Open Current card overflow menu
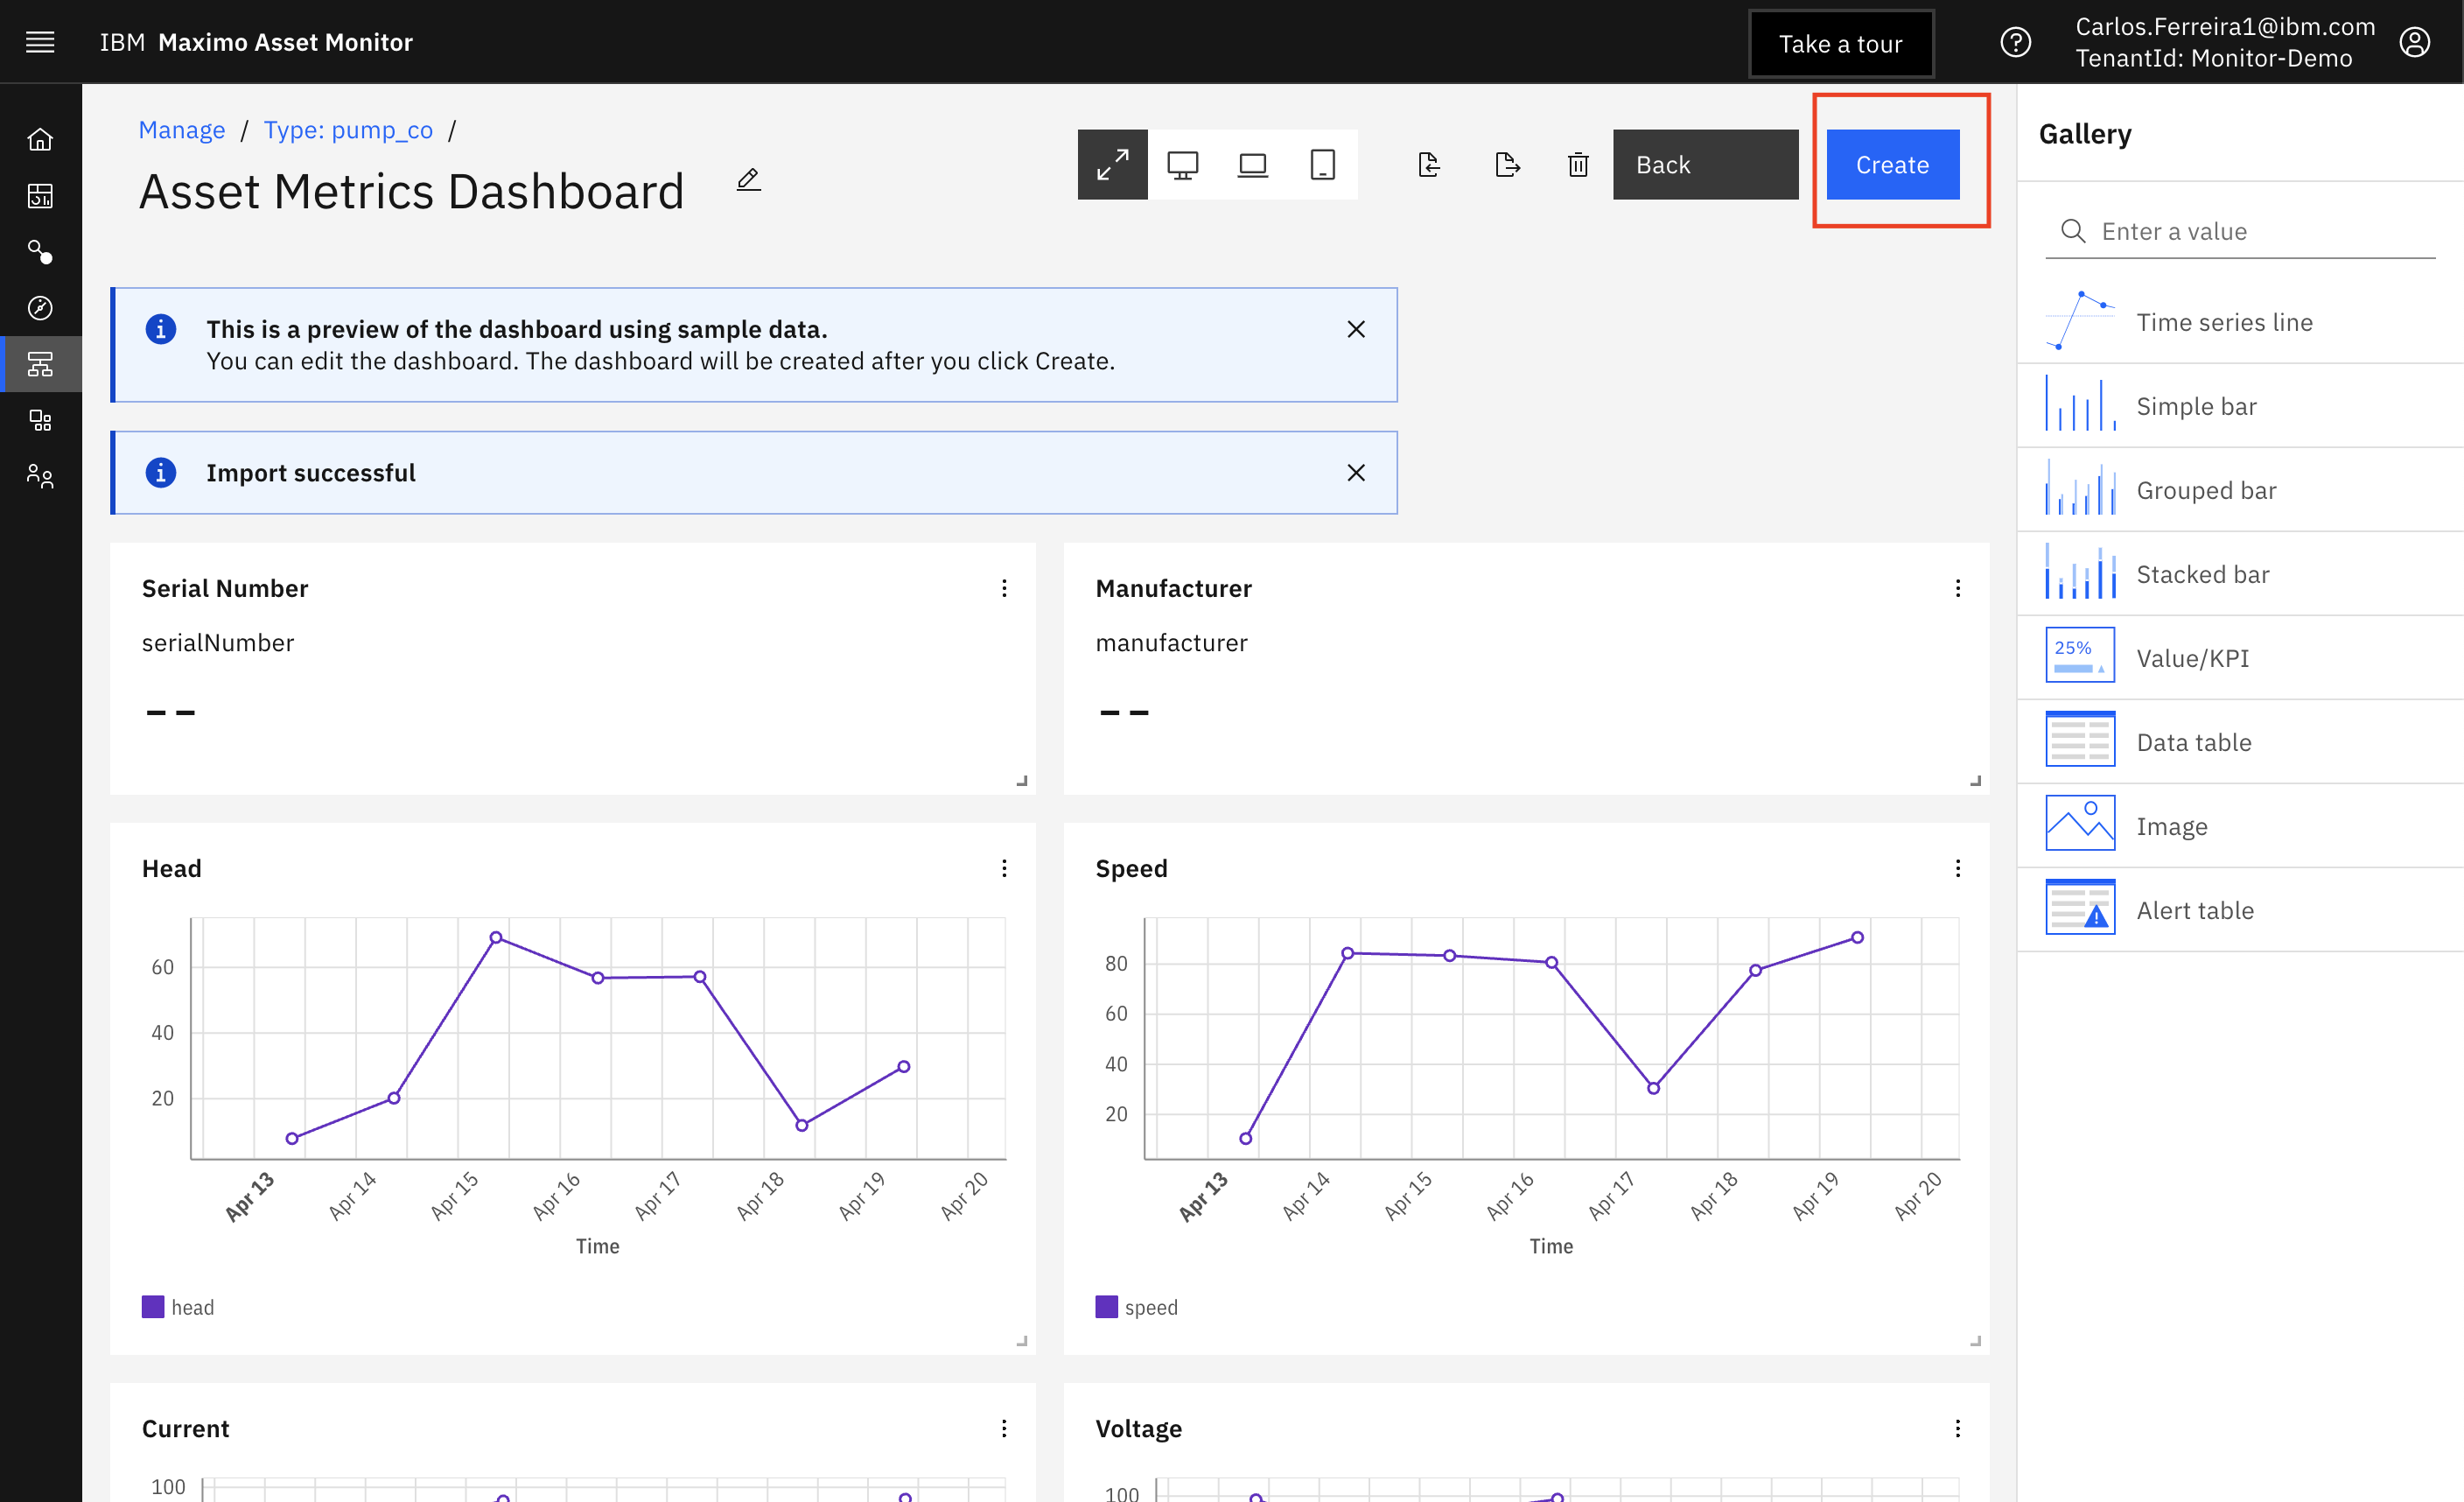 click(x=1004, y=1428)
